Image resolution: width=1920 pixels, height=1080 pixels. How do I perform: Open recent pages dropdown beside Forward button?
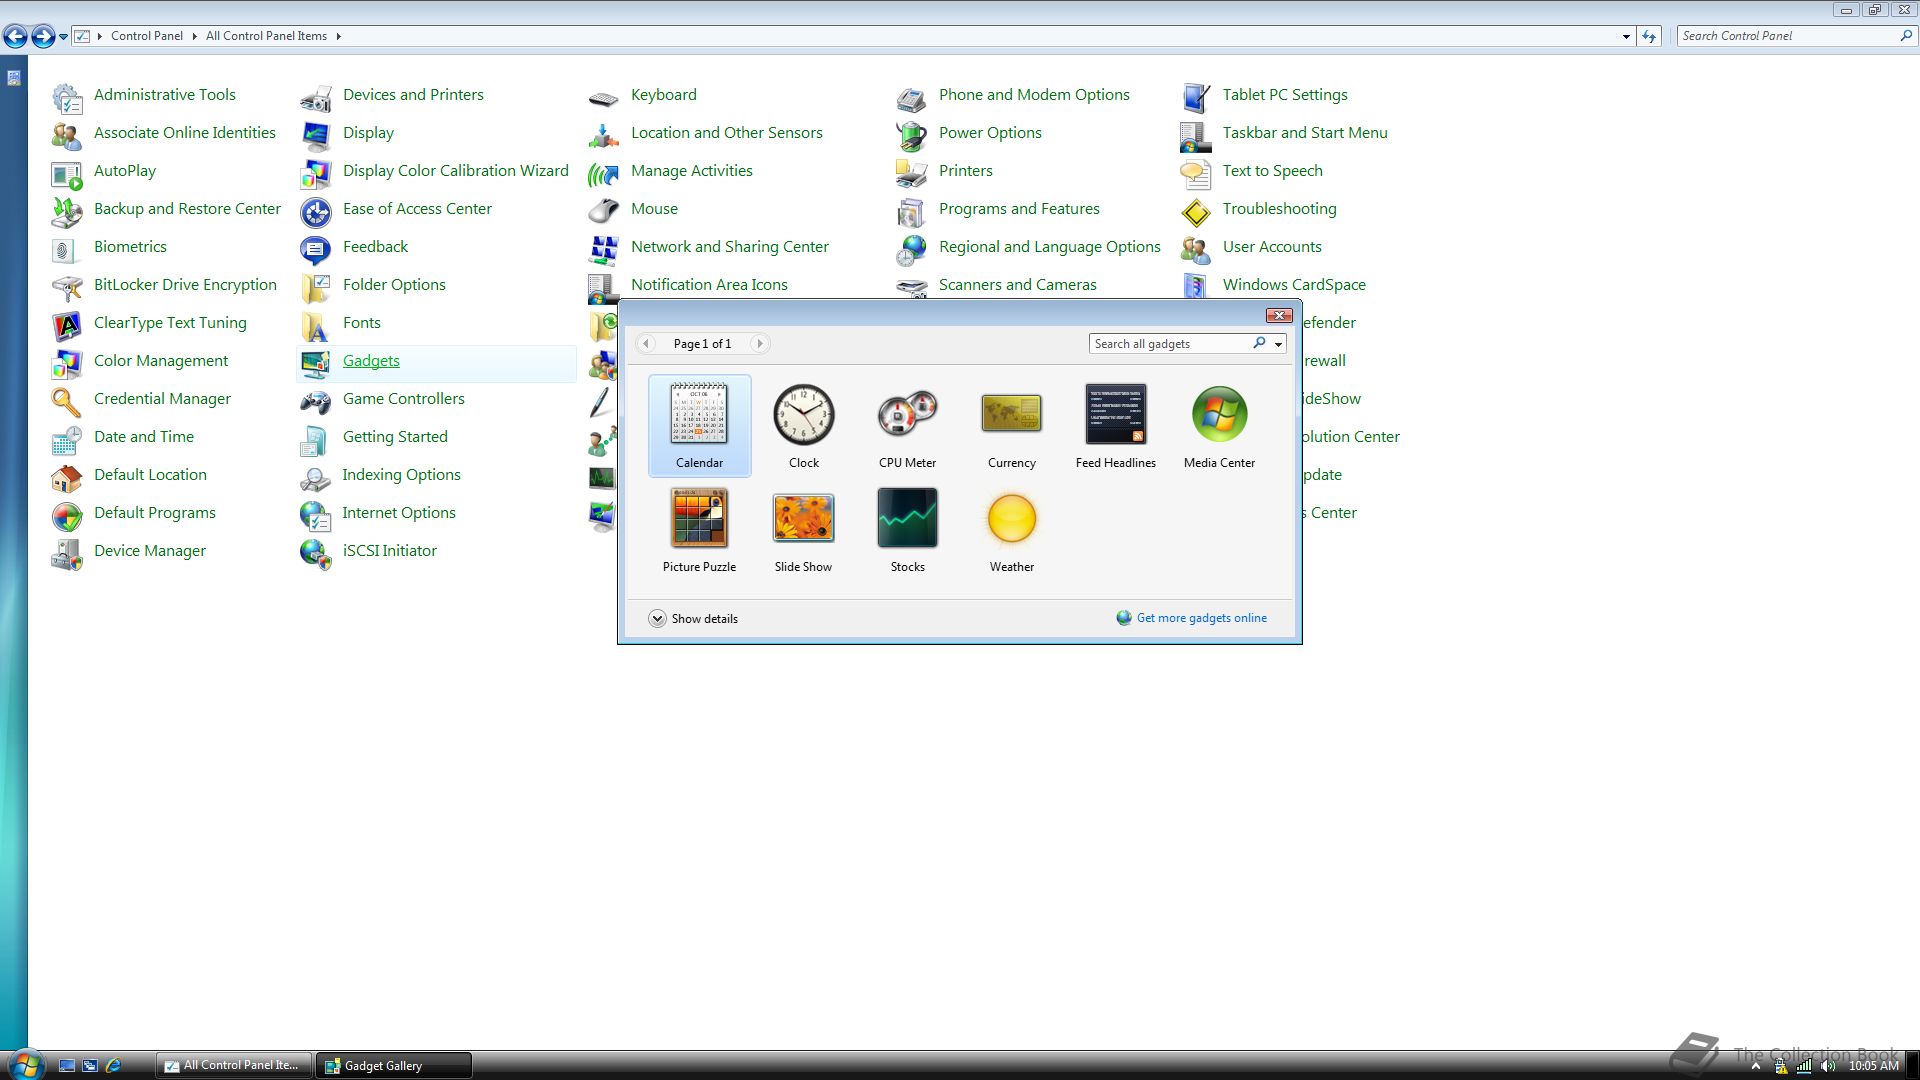point(63,37)
